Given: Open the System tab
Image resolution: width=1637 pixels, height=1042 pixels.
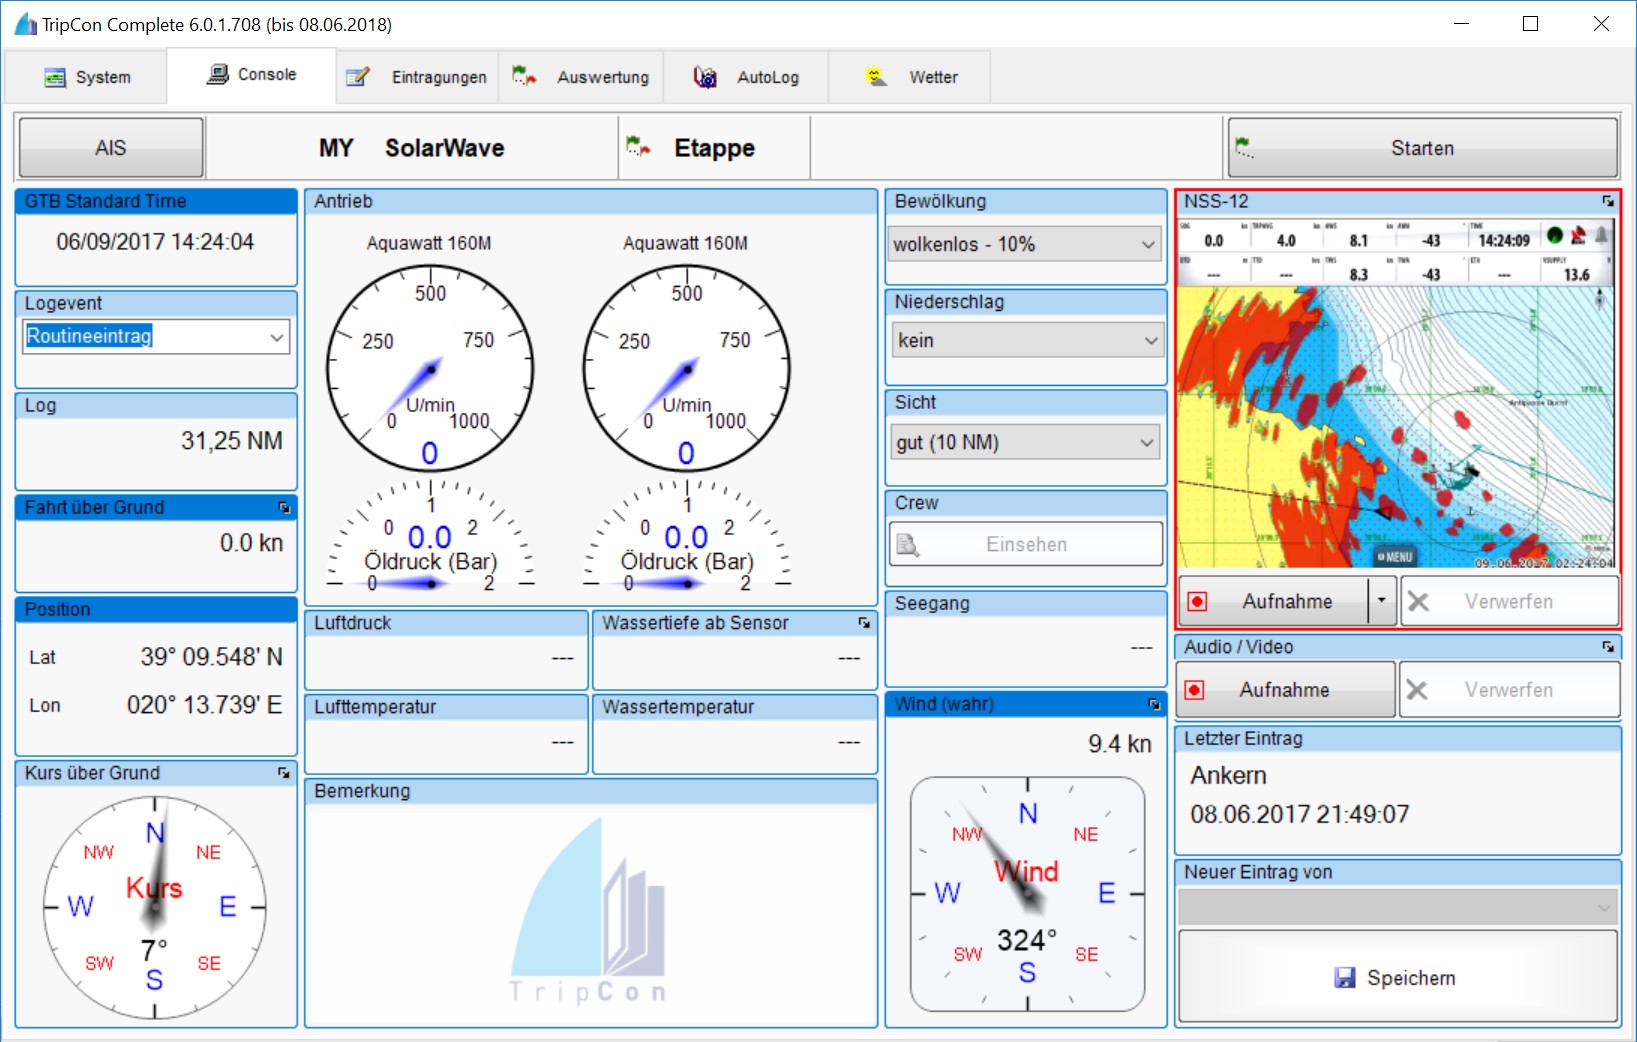Looking at the screenshot, I should (x=87, y=77).
